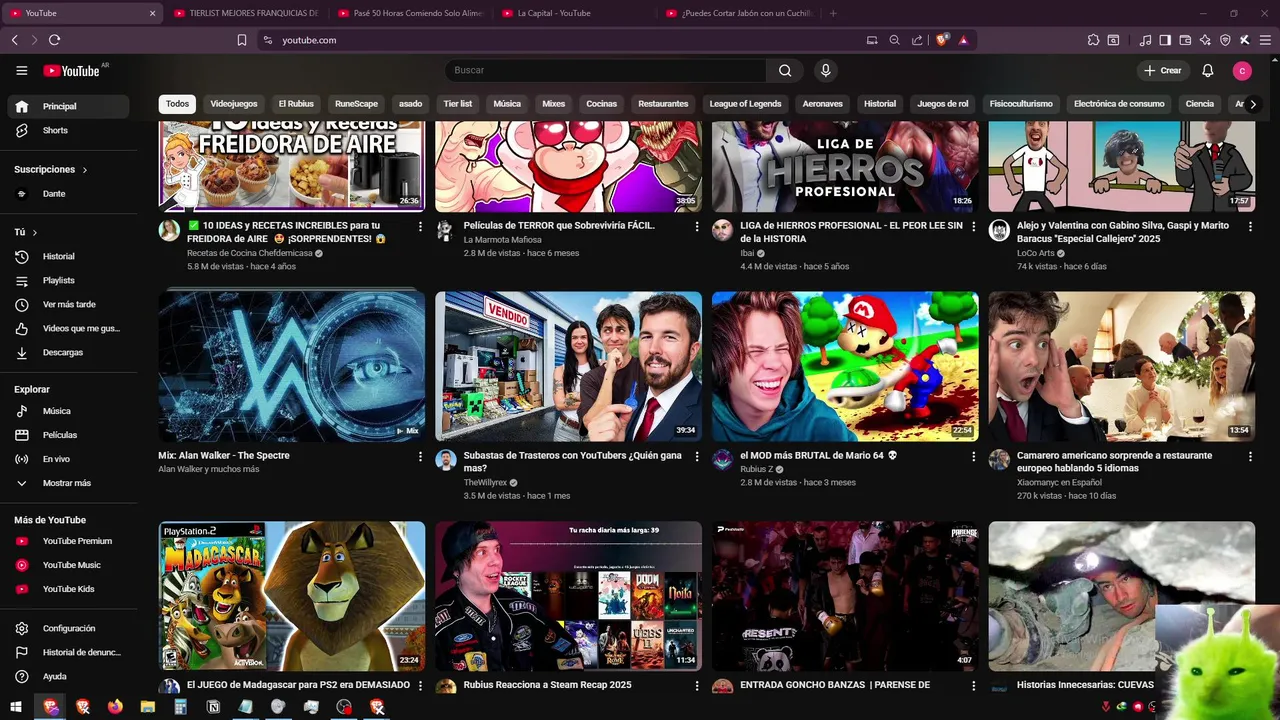This screenshot has width=1280, height=720.
Task: Switch to La Capital - YouTube tab
Action: pyautogui.click(x=575, y=13)
